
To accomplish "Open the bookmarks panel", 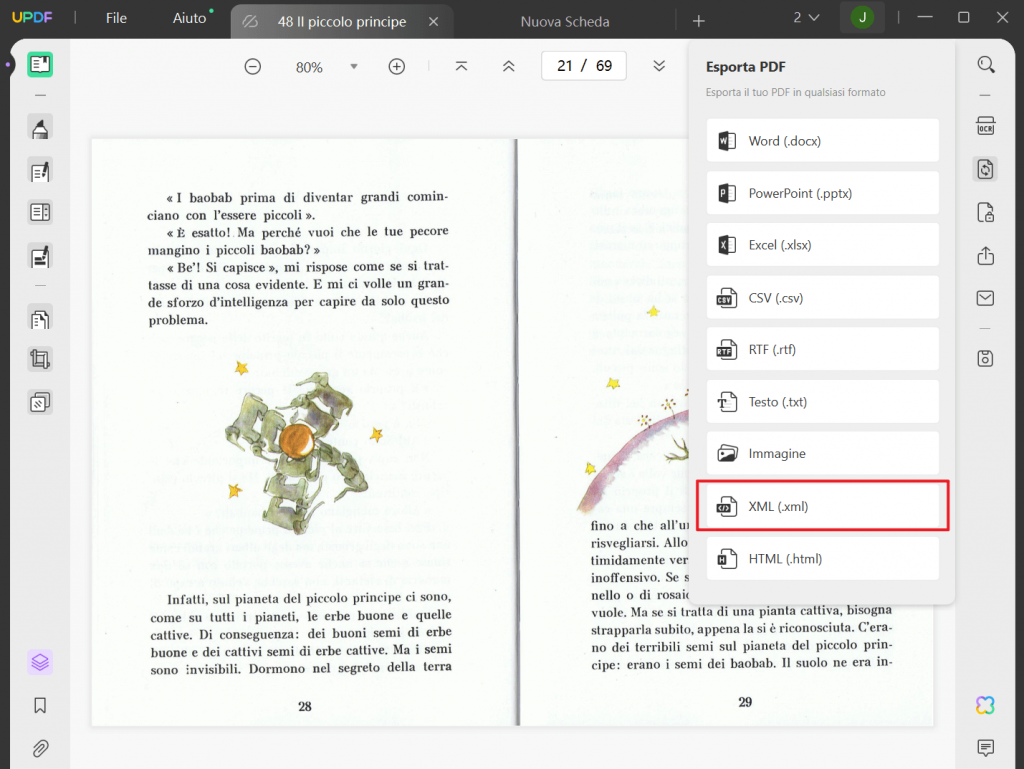I will pos(40,706).
